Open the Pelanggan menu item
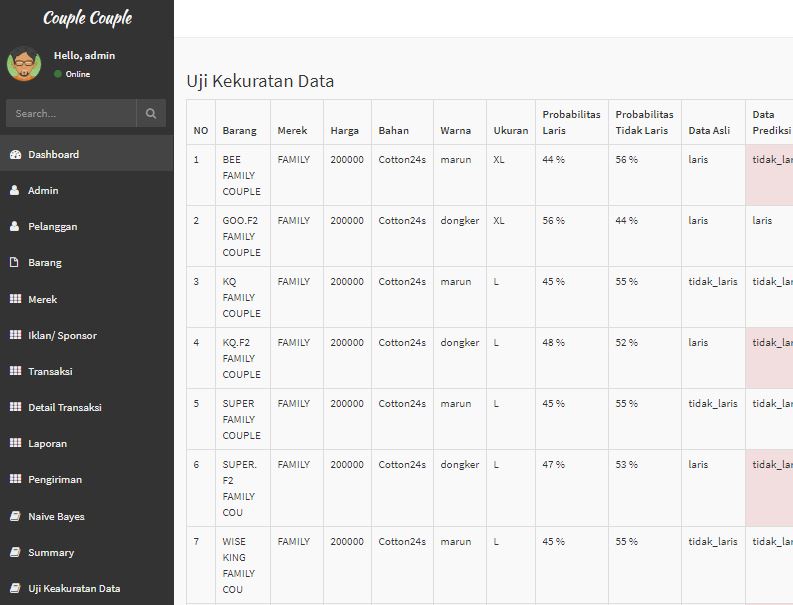793x605 pixels. pos(86,226)
